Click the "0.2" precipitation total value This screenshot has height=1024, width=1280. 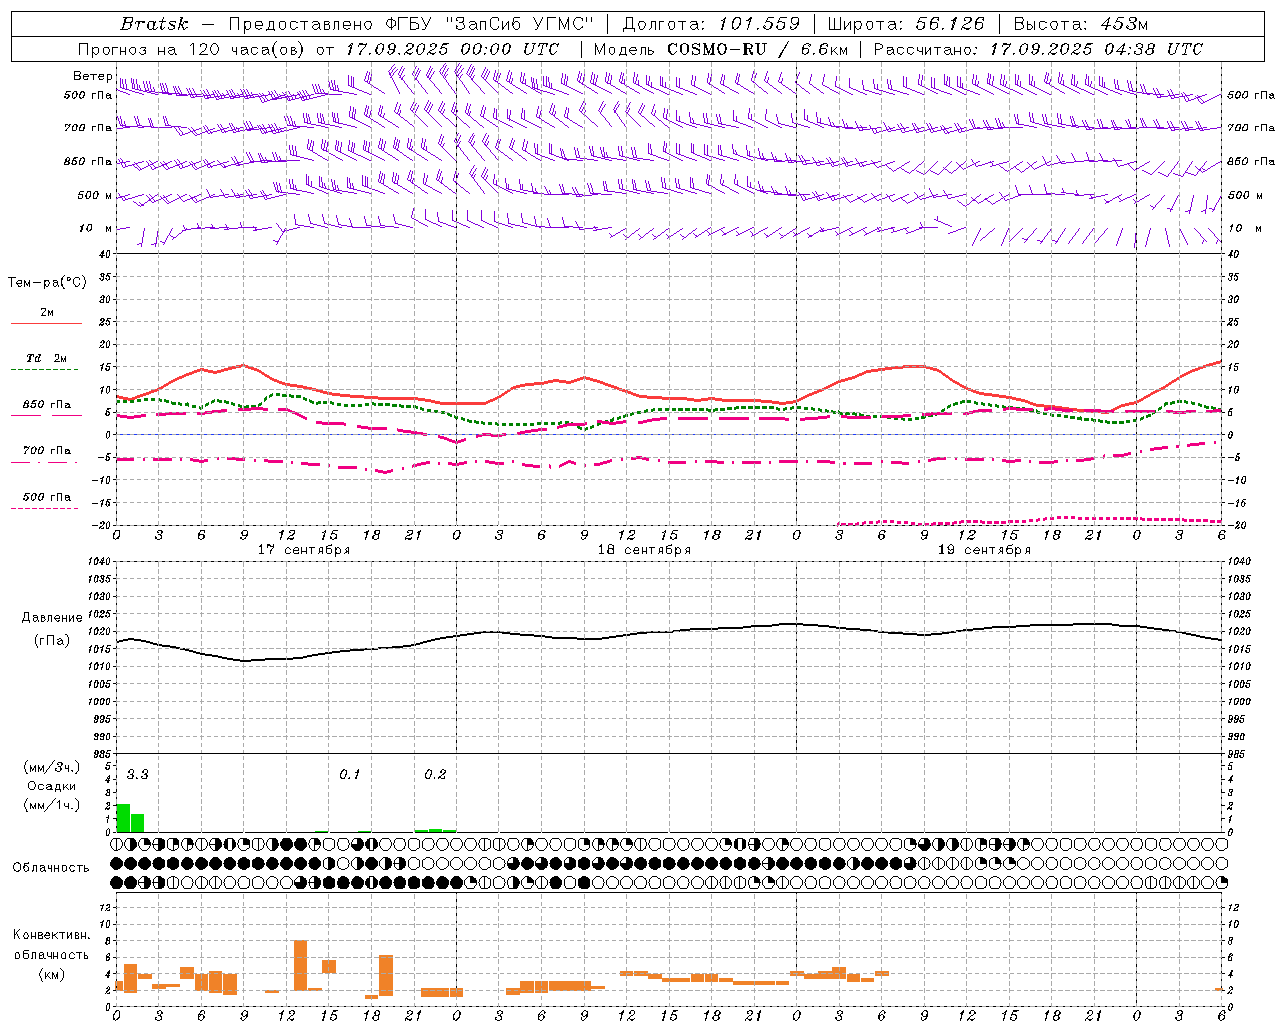pos(435,775)
